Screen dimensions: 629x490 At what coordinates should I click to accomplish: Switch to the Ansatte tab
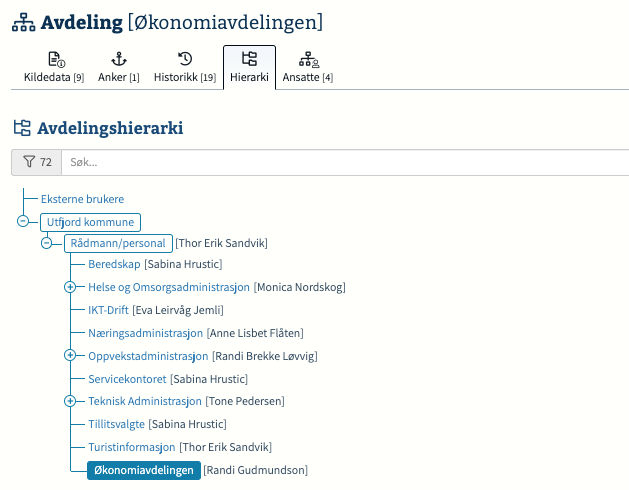click(308, 67)
